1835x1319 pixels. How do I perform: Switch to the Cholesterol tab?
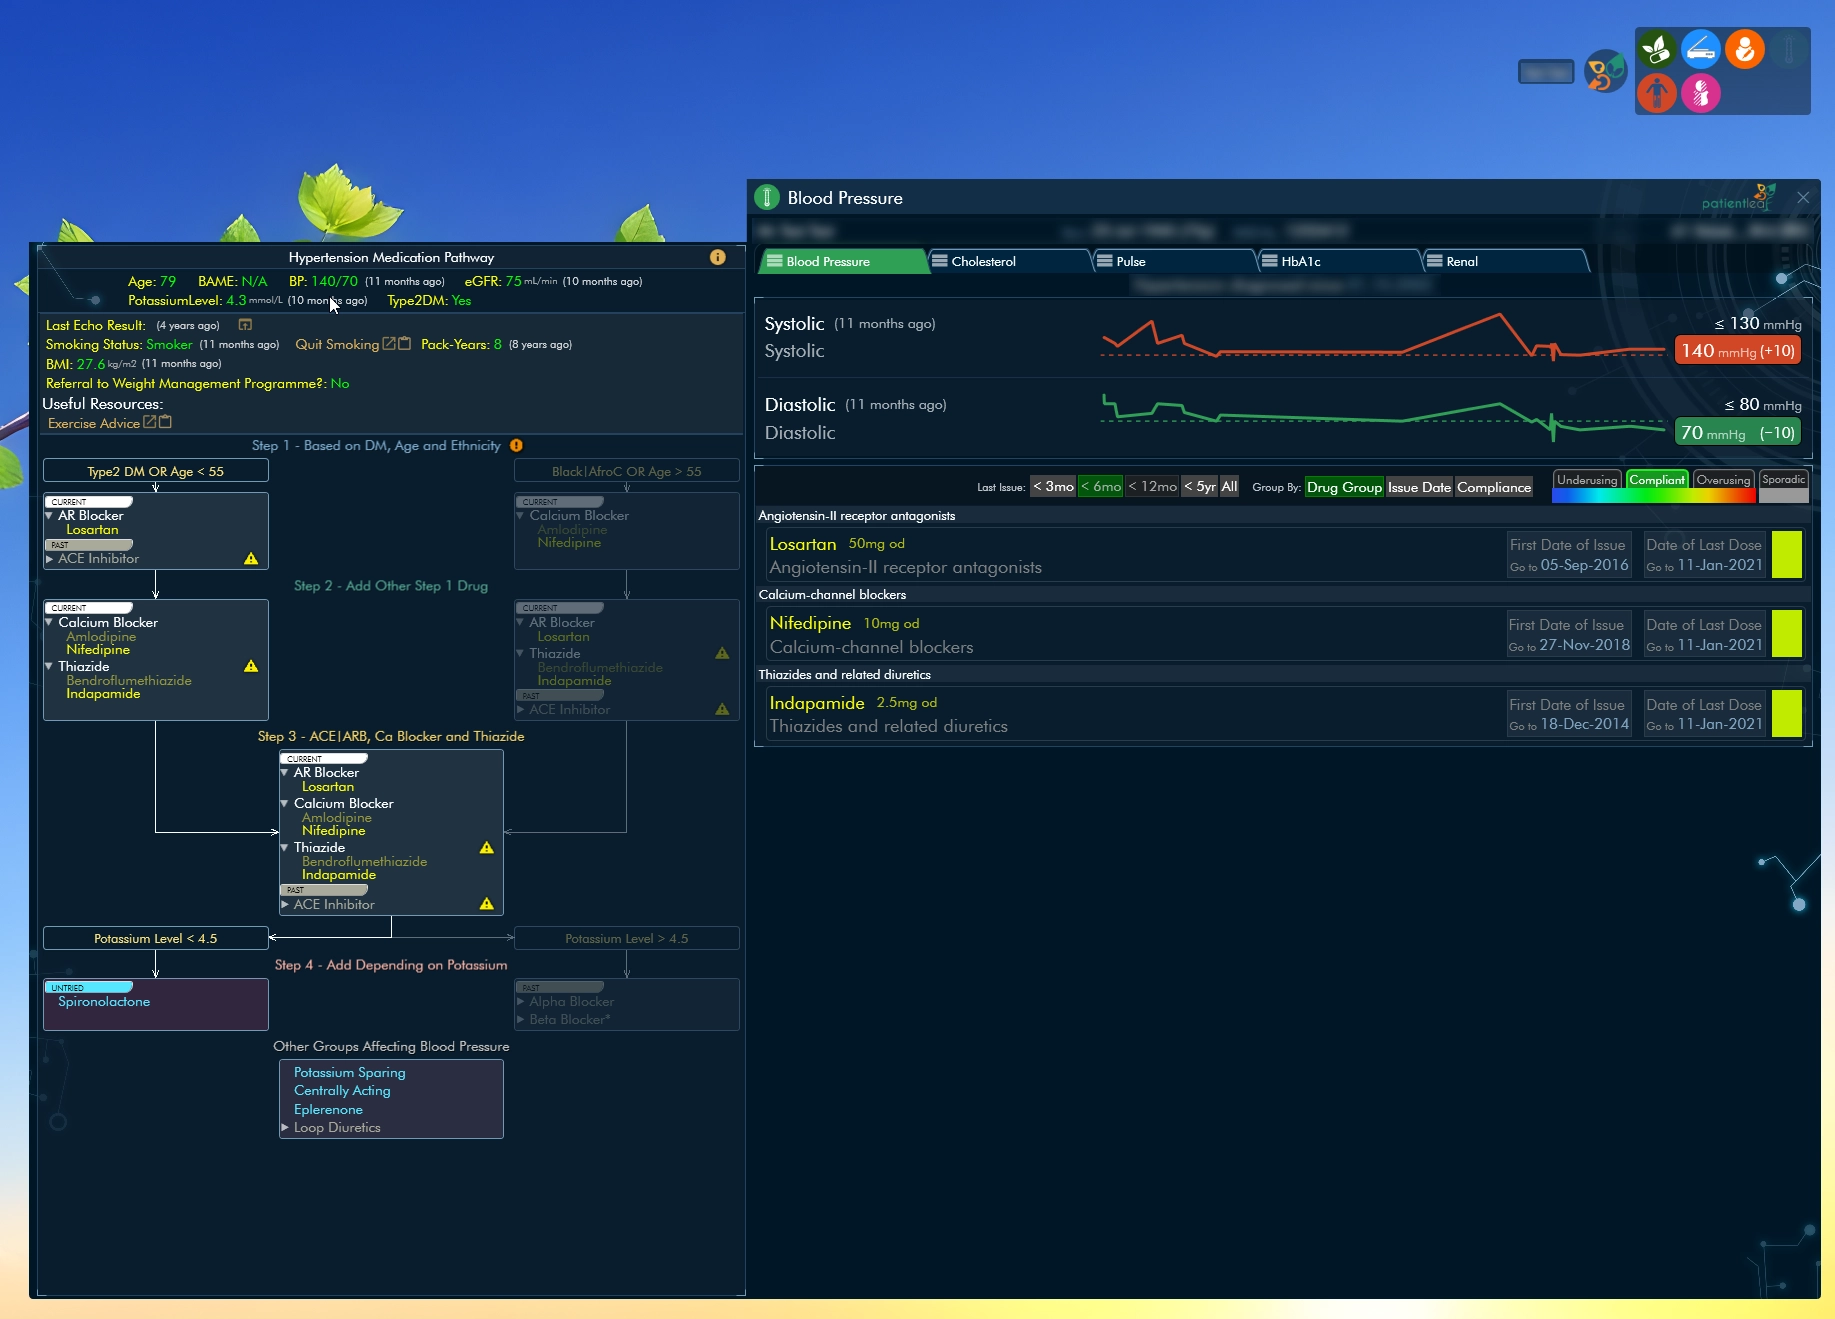coord(983,261)
